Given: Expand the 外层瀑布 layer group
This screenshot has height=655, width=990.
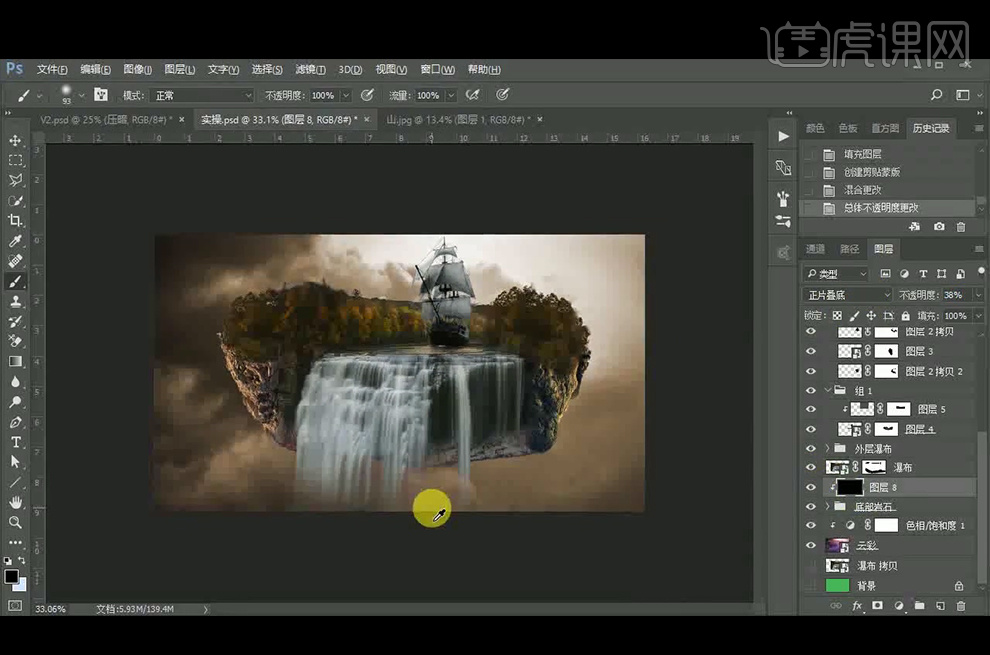Looking at the screenshot, I should pyautogui.click(x=827, y=448).
